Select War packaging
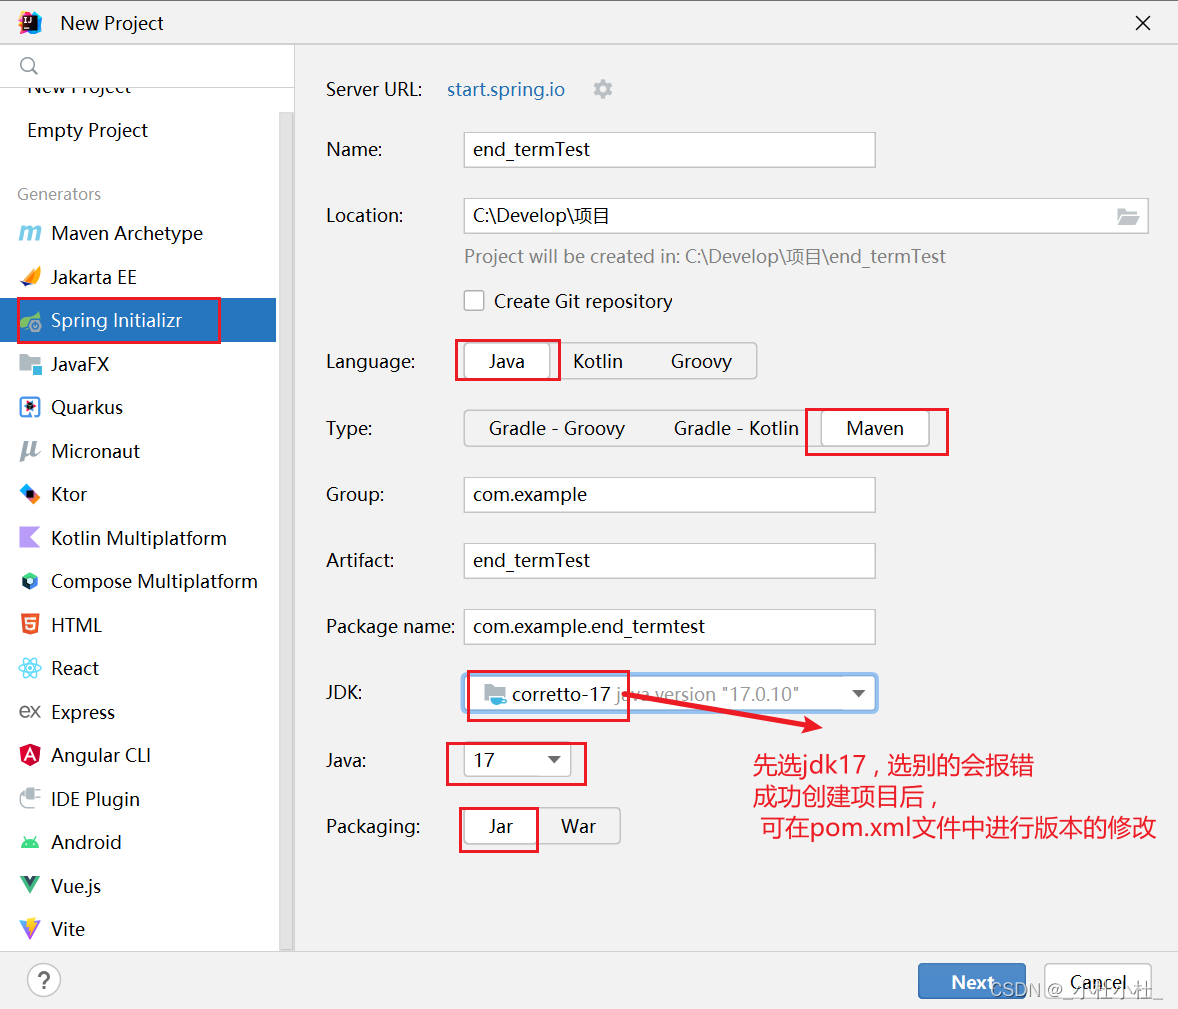 click(x=578, y=826)
